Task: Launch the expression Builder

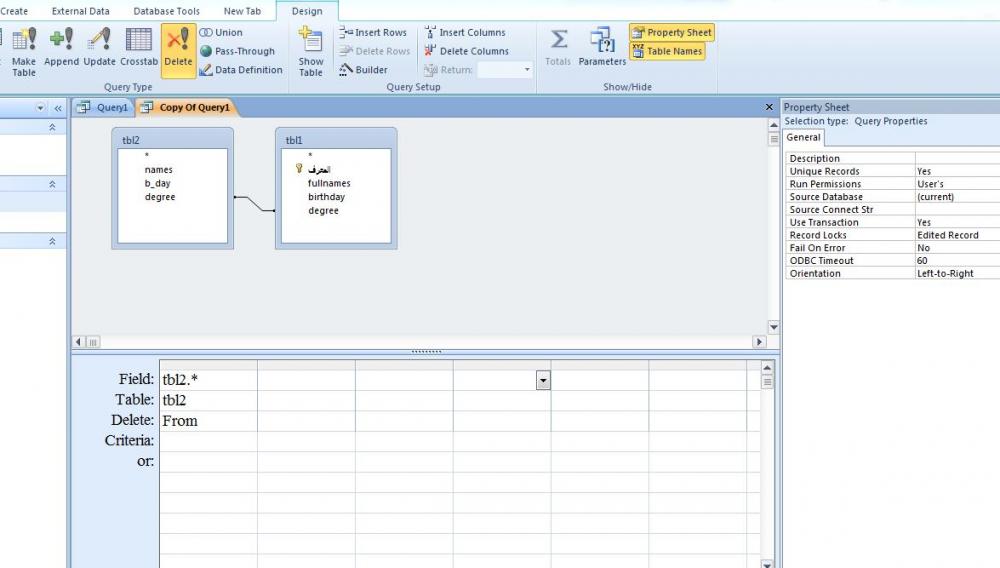Action: [364, 70]
